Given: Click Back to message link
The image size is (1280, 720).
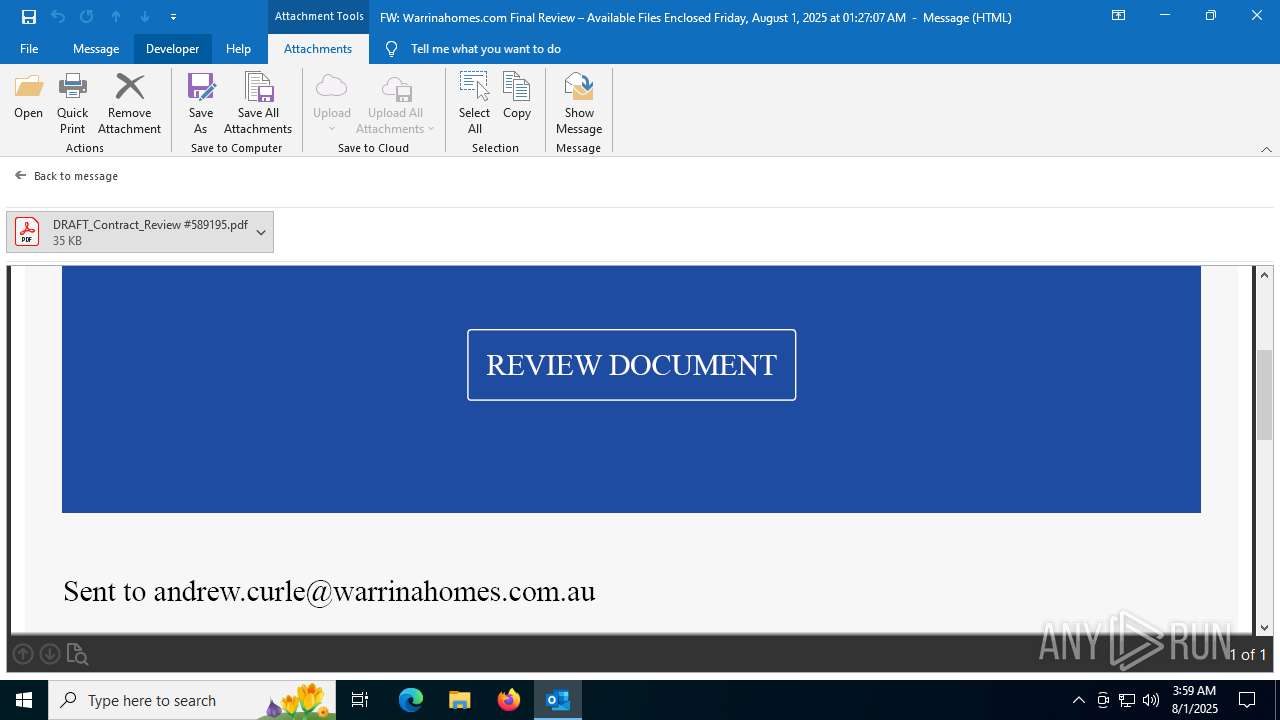Looking at the screenshot, I should (x=76, y=176).
